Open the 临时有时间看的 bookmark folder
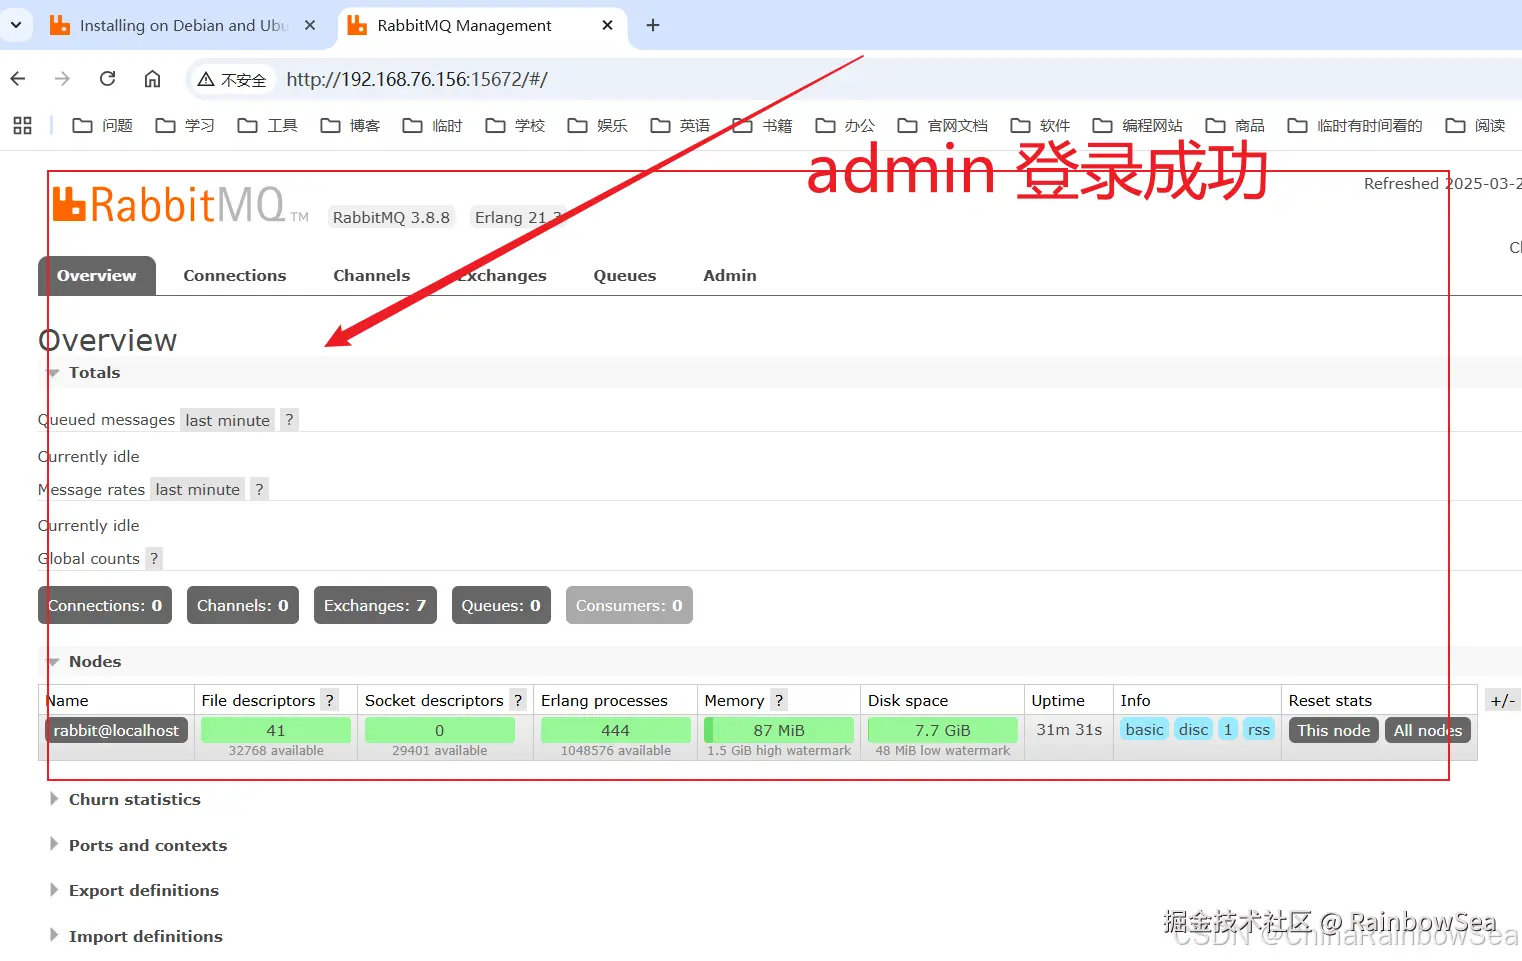Image resolution: width=1522 pixels, height=961 pixels. 1355,125
